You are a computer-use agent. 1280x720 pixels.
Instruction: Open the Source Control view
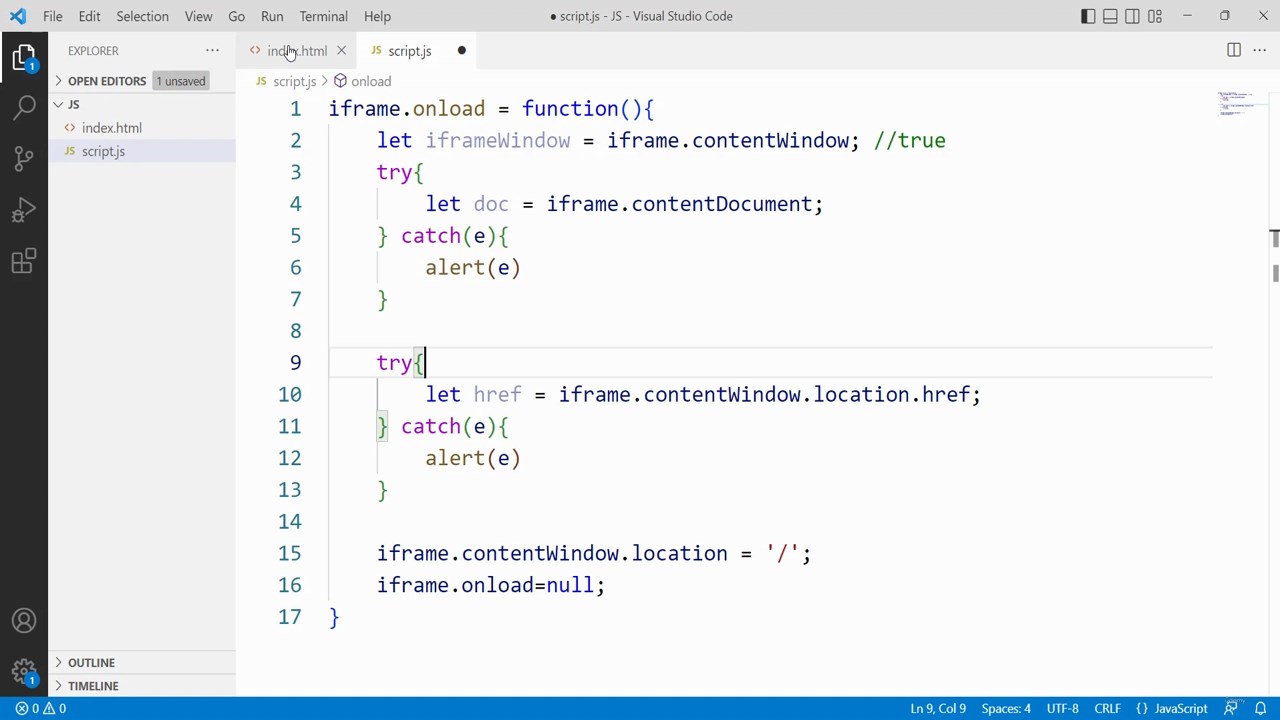[24, 158]
